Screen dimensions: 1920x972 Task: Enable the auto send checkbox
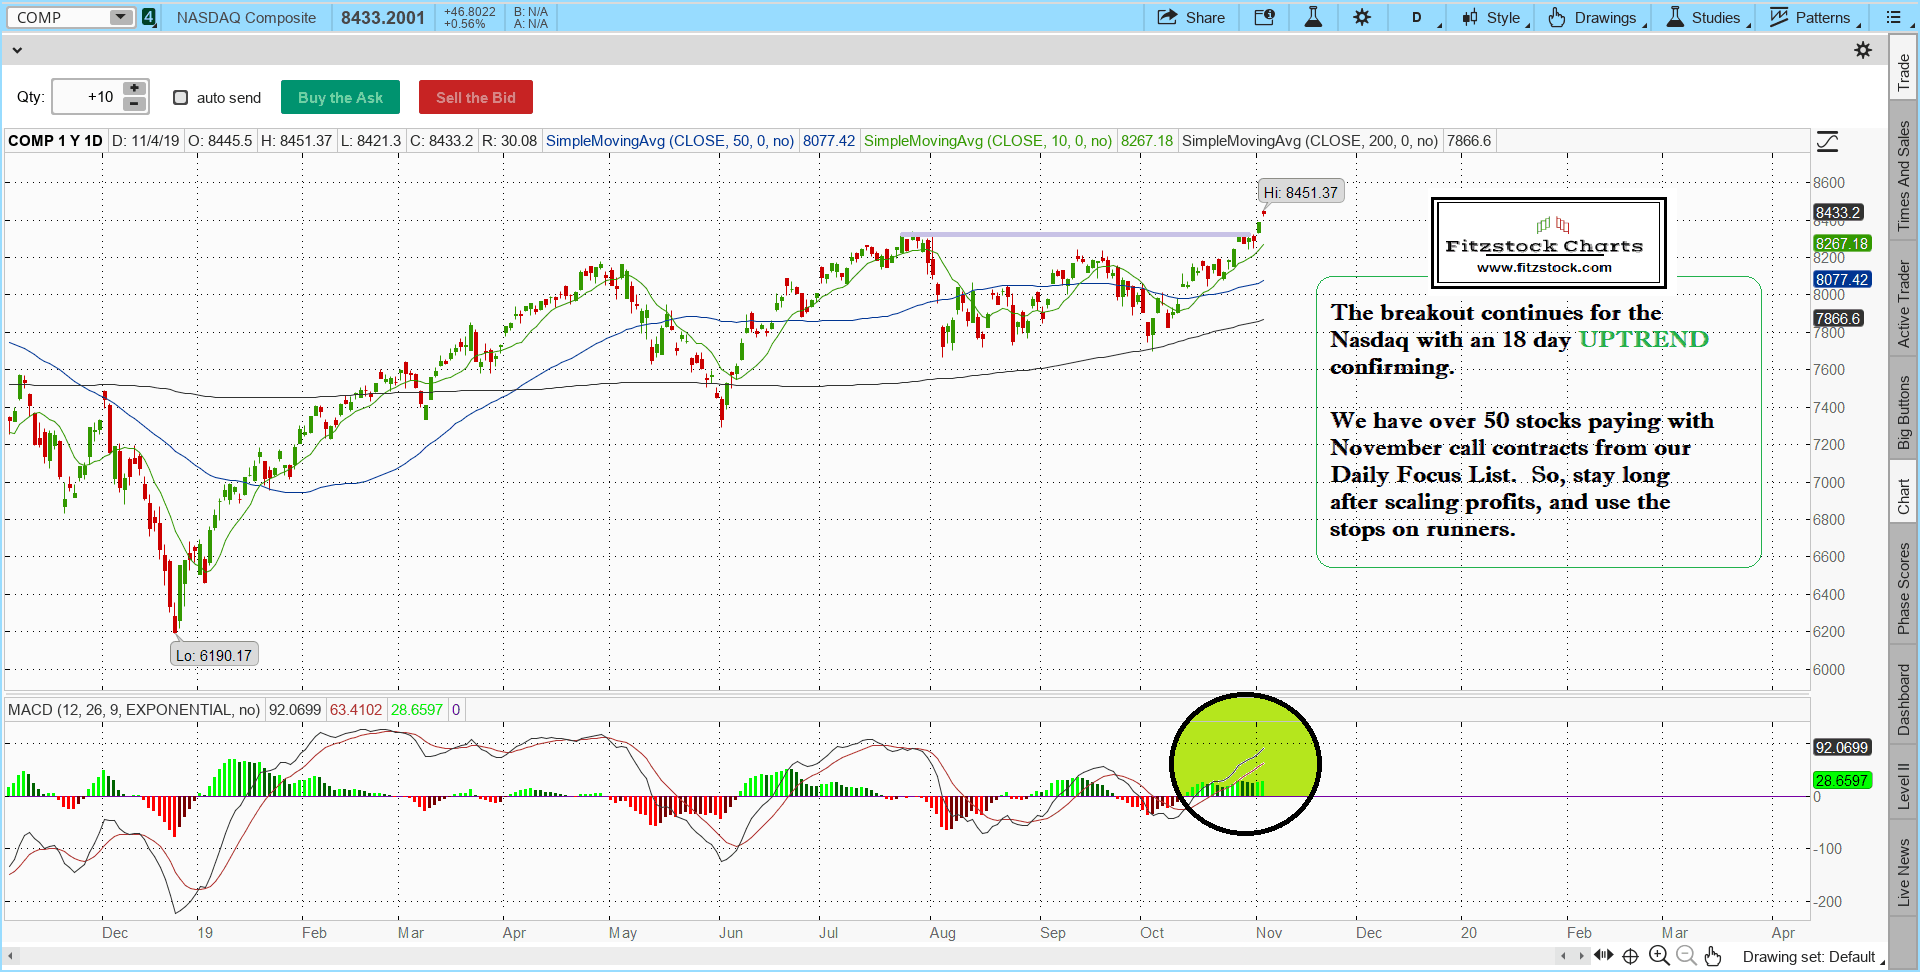click(181, 98)
